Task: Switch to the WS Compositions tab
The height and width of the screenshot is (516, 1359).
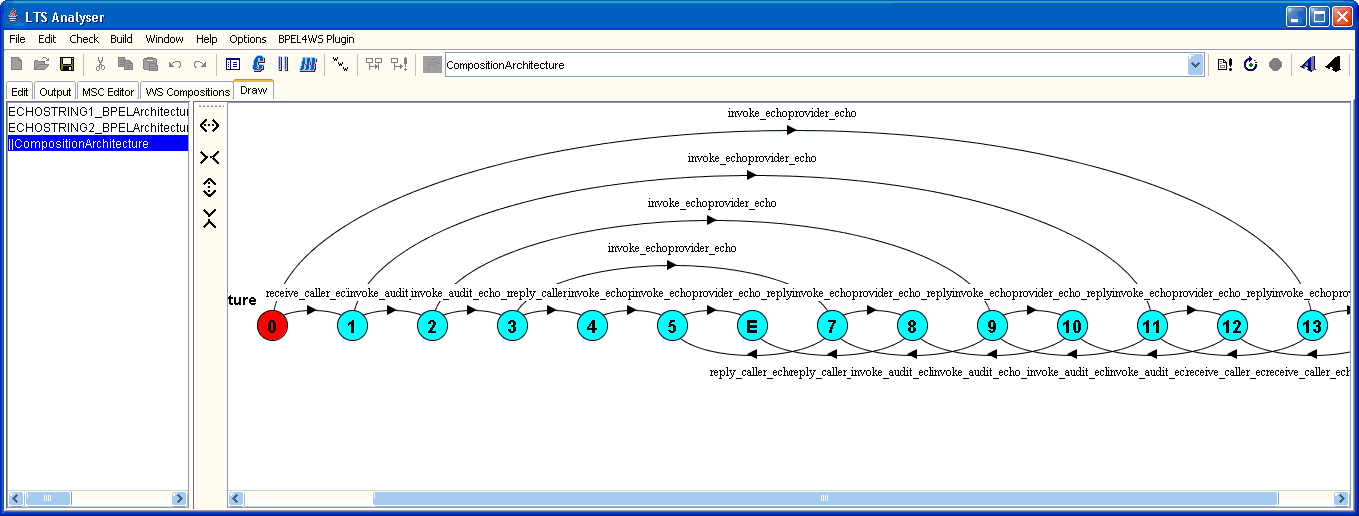Action: [x=187, y=91]
